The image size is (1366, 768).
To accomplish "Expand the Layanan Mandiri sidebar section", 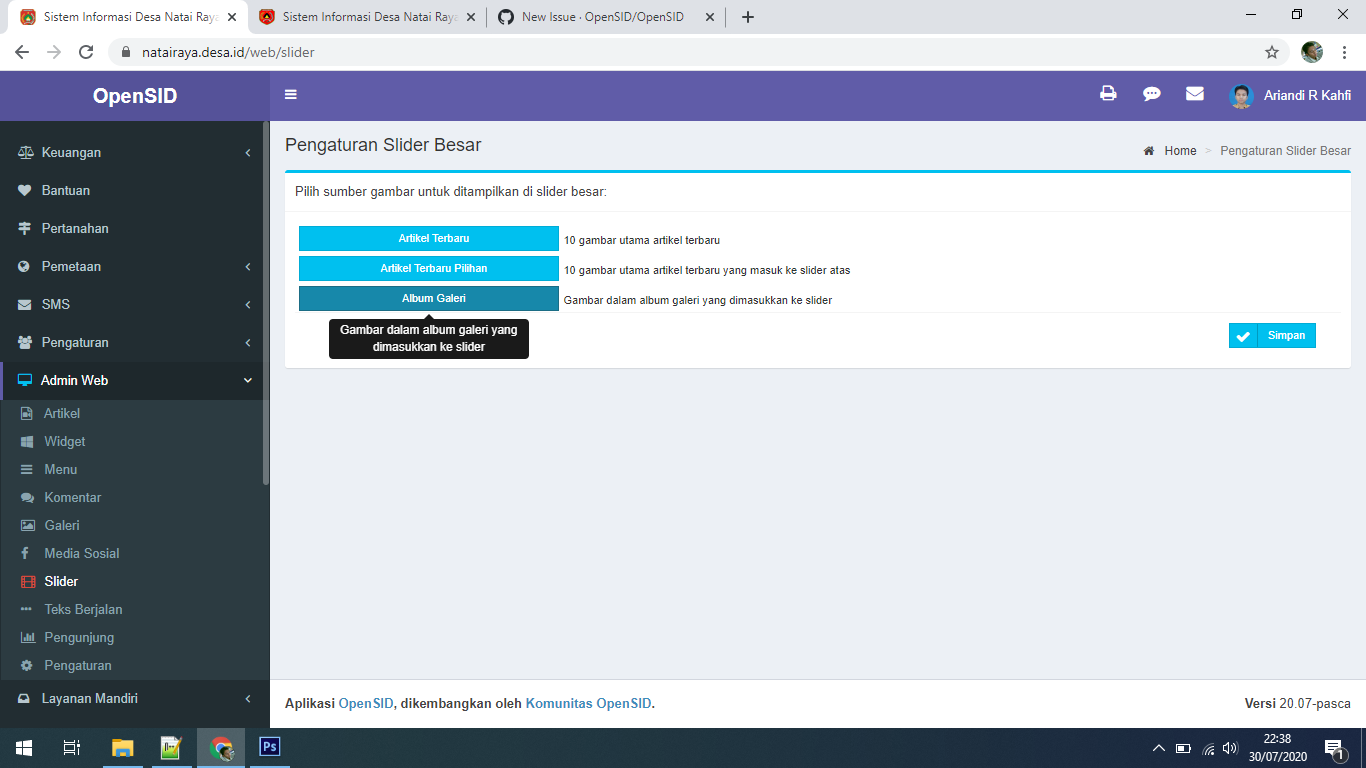I will click(133, 699).
